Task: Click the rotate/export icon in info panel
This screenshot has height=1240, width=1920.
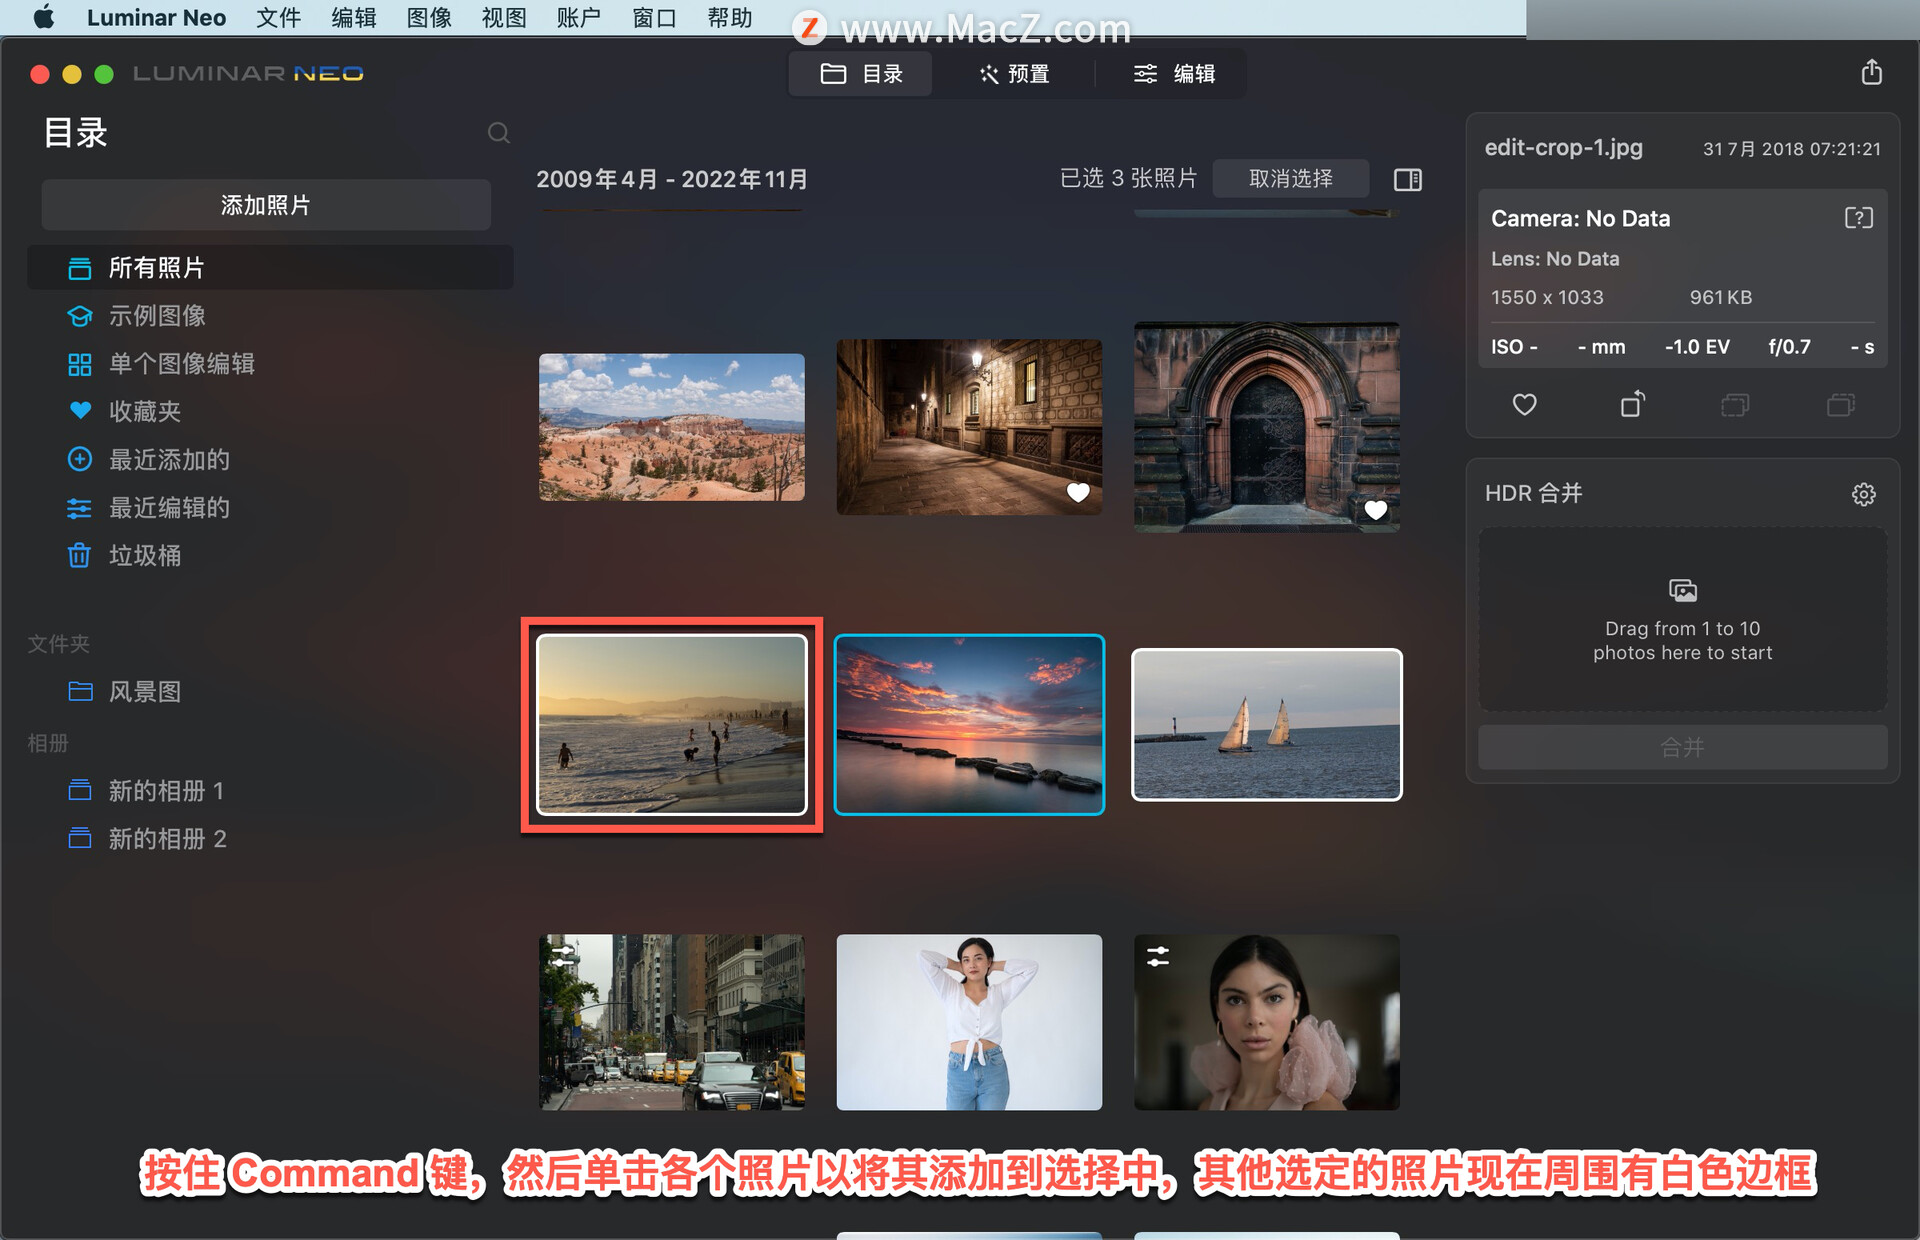Action: 1632,404
